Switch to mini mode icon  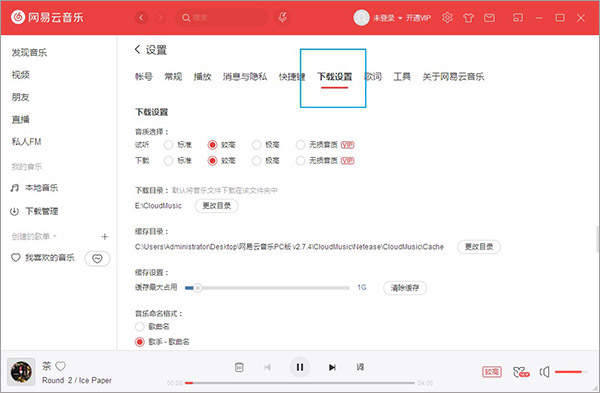[518, 18]
